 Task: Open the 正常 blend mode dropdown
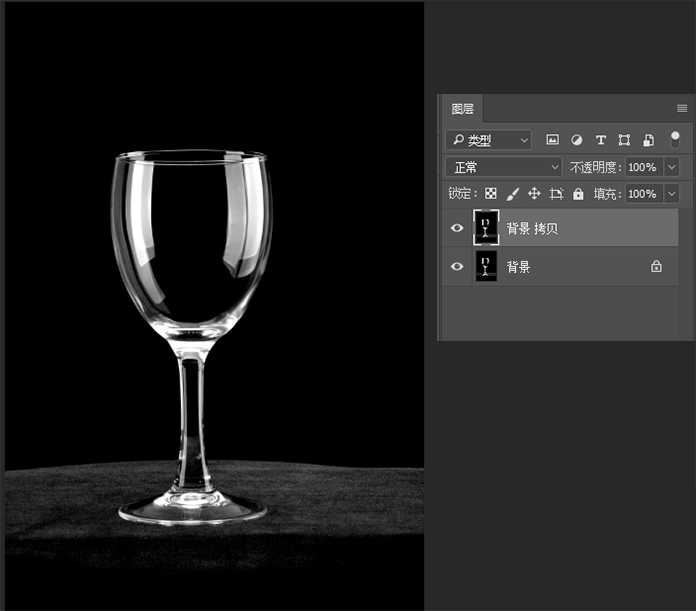tap(503, 167)
